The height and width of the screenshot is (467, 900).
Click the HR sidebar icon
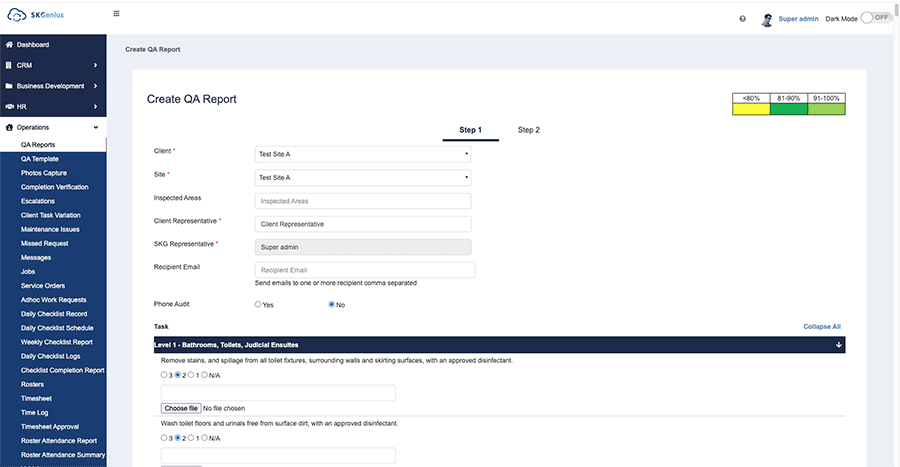click(x=9, y=106)
